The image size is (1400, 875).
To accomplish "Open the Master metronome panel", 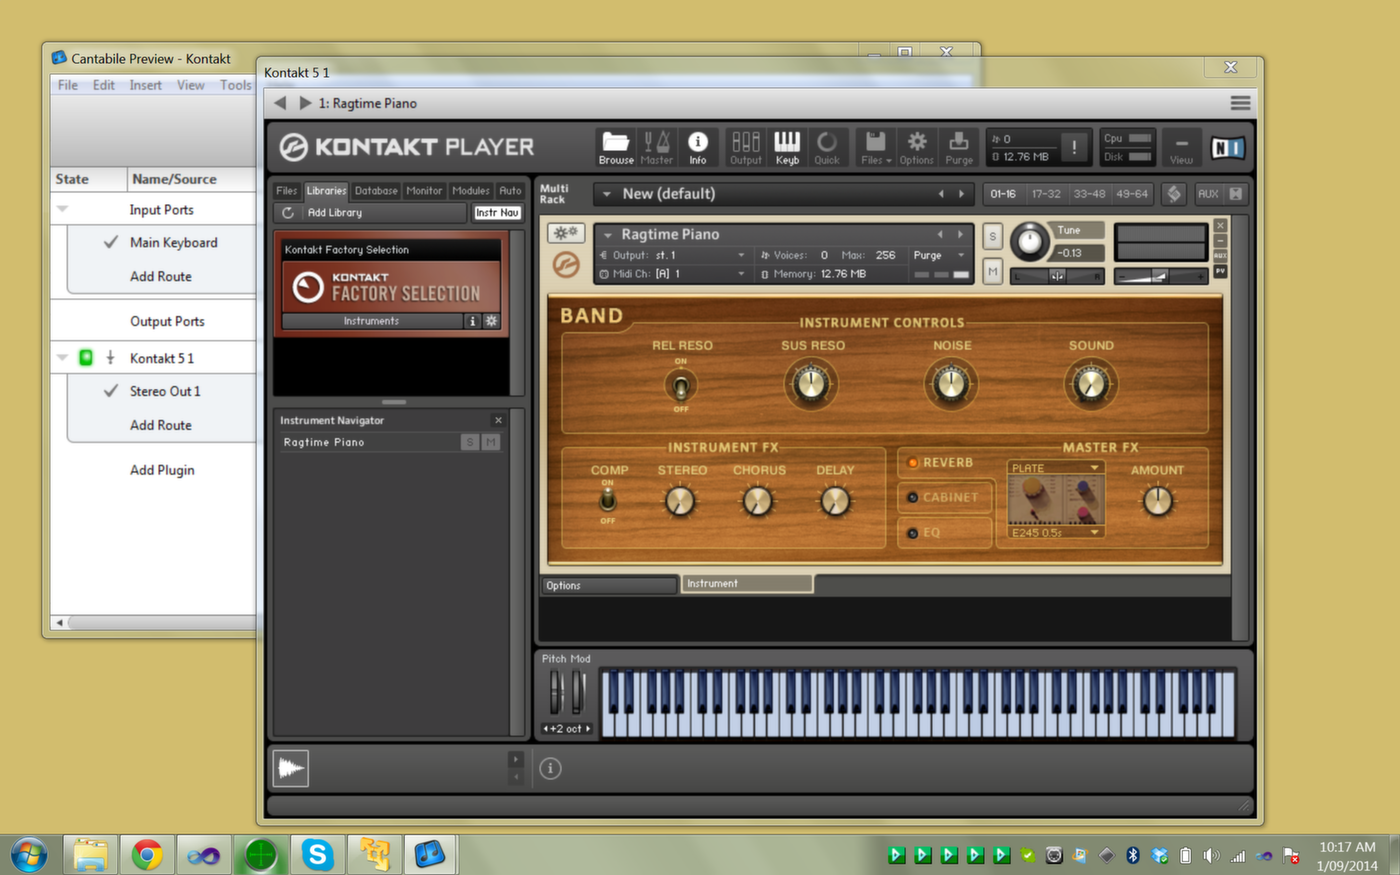I will click(656, 147).
